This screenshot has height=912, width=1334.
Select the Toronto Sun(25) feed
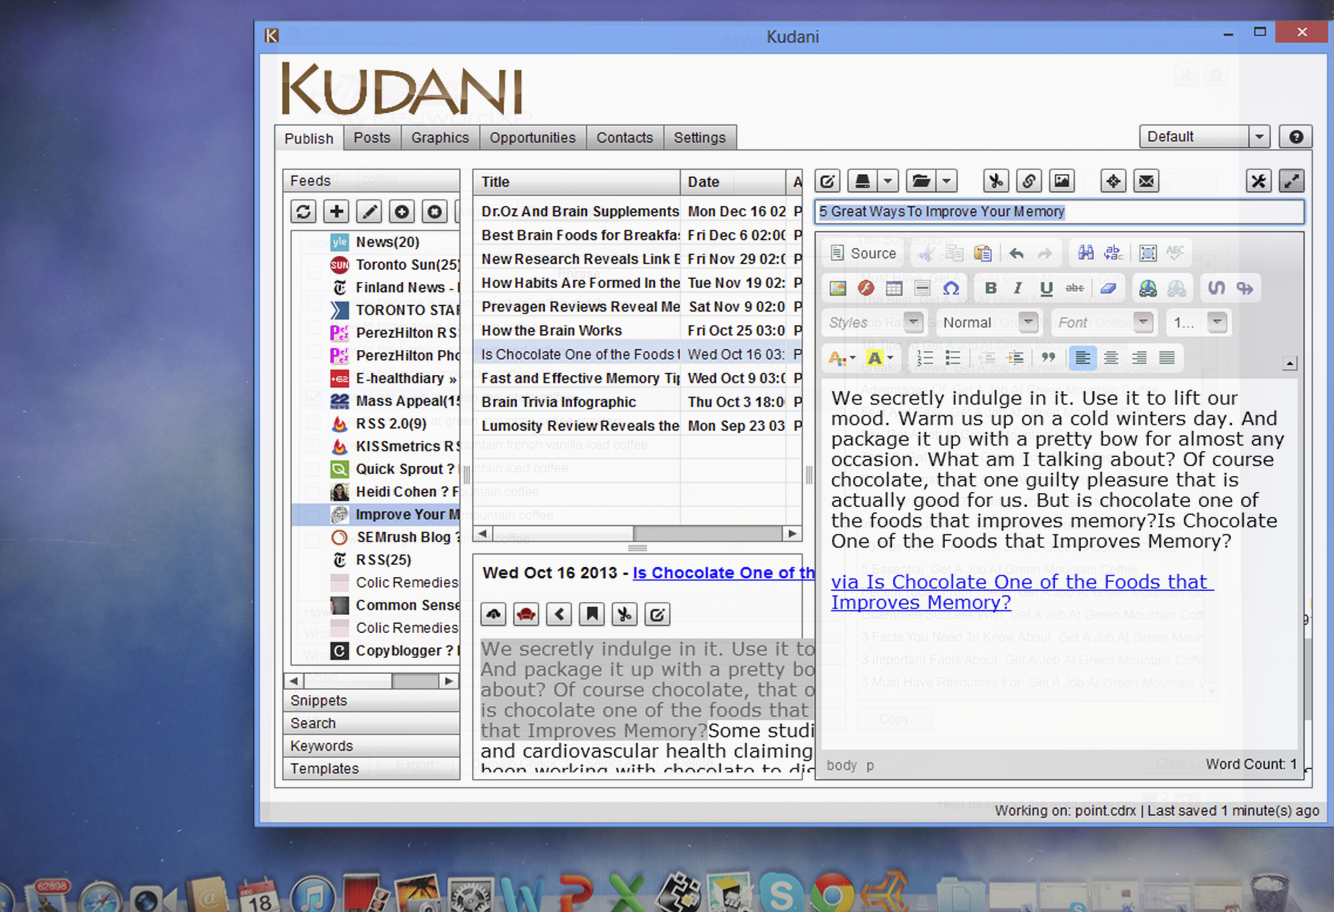click(395, 265)
